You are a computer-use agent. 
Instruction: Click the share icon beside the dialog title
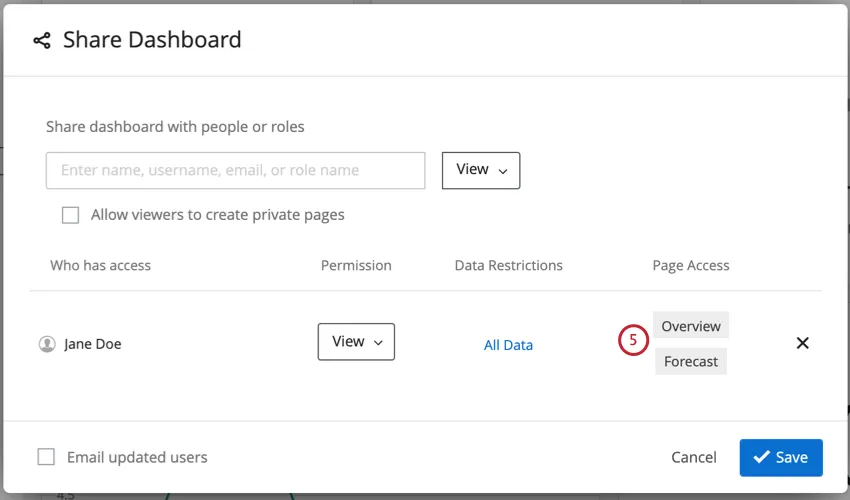[41, 40]
